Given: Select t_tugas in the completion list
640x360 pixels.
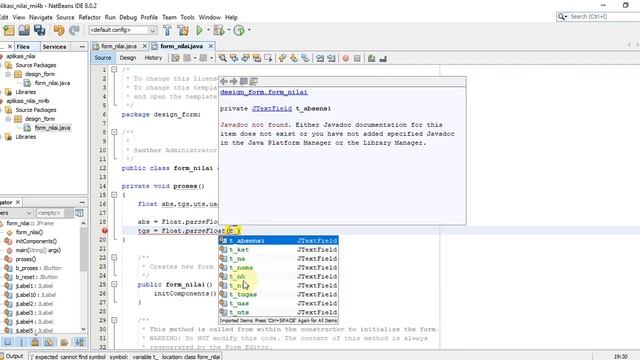Looking at the screenshot, I should point(278,294).
